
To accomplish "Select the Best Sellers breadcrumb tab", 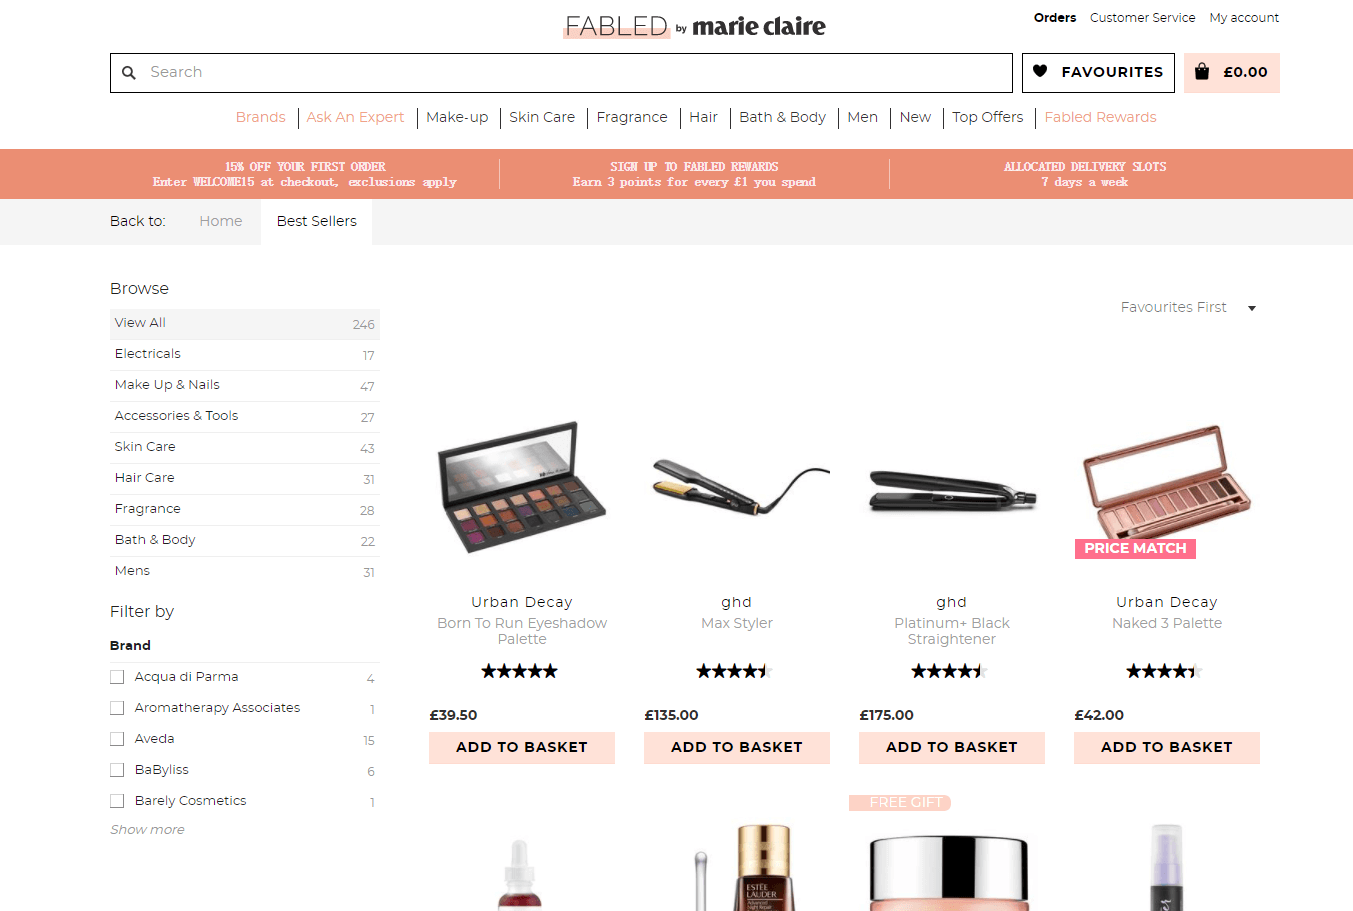I will [317, 221].
